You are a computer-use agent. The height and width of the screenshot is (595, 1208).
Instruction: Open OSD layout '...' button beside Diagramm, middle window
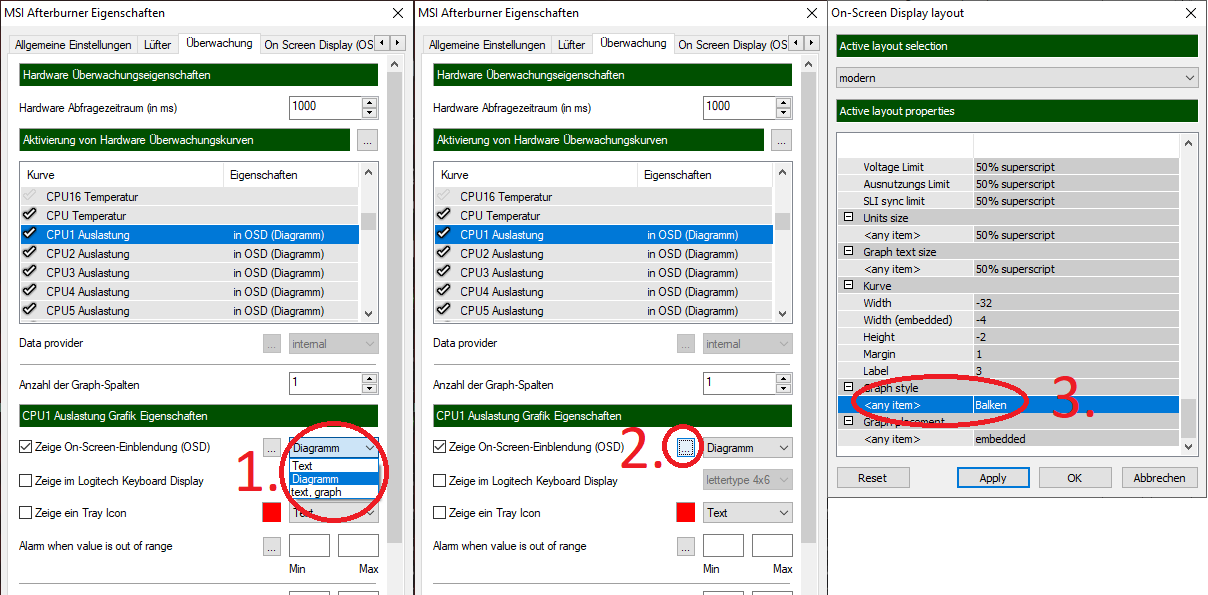tap(685, 448)
